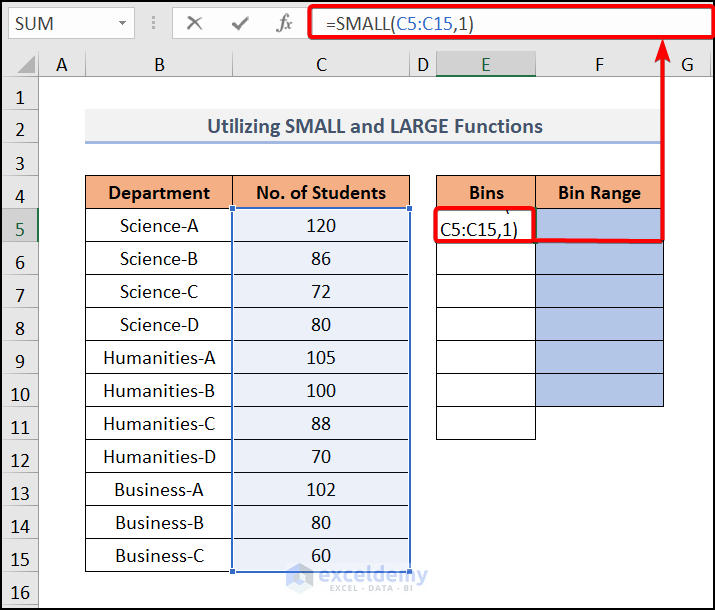Viewport: 715px width, 610px height.
Task: Click the 'Bins' header cell
Action: 486,192
